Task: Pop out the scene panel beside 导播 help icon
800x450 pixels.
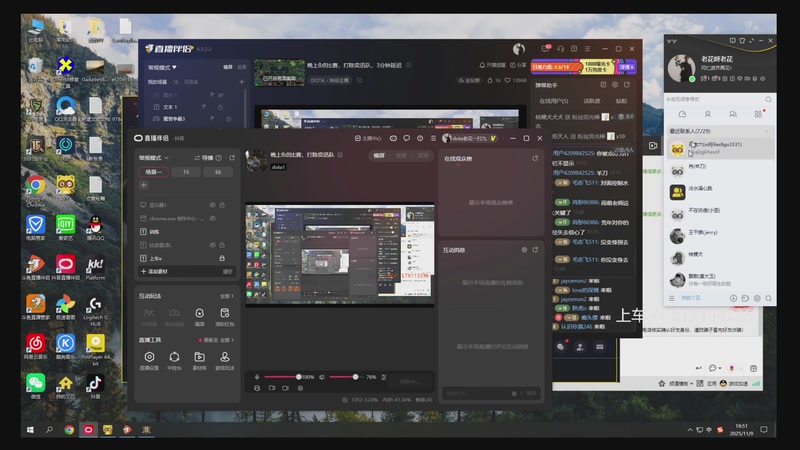Action: [232, 158]
